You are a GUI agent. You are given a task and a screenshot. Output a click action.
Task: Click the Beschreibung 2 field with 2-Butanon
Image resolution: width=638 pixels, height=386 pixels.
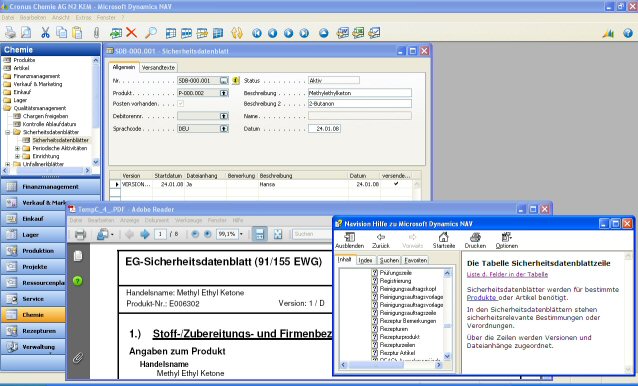coord(360,104)
